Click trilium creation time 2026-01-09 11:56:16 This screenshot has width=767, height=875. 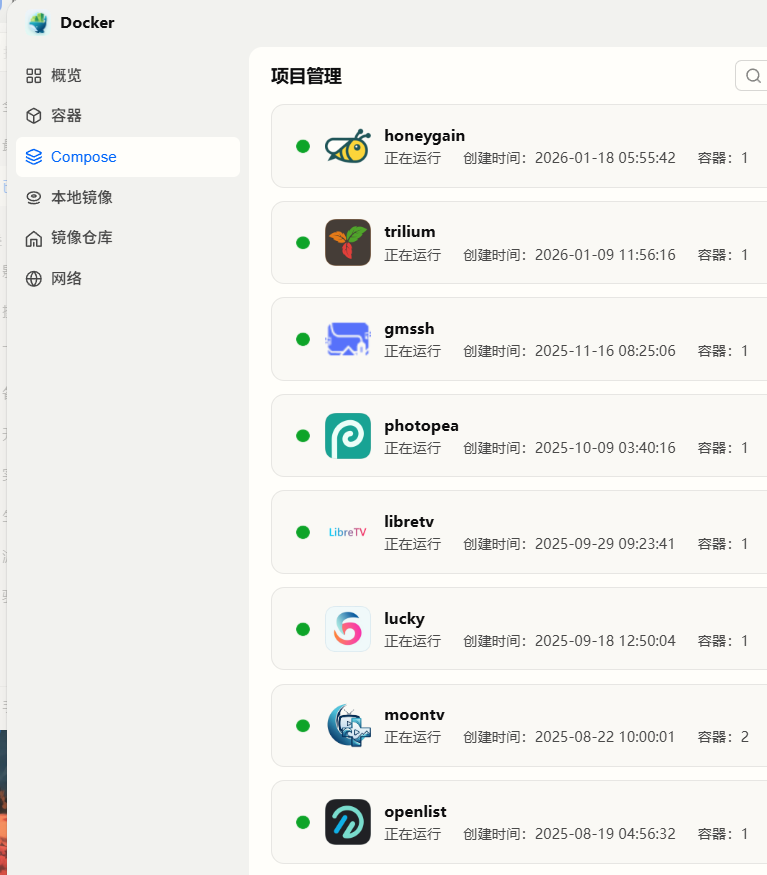click(605, 255)
